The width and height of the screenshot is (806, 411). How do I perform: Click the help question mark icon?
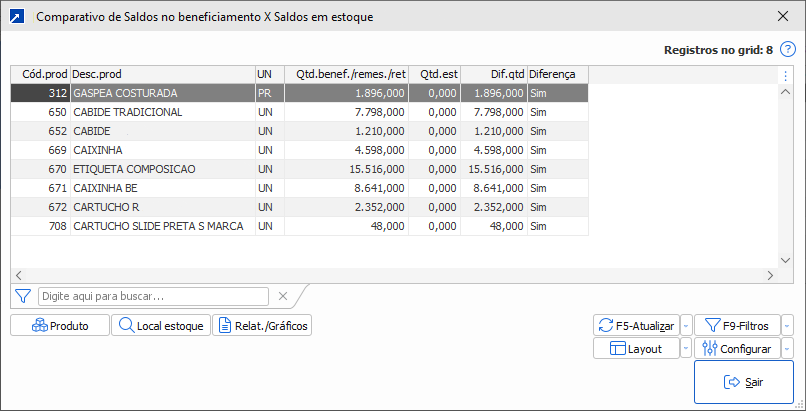click(787, 49)
